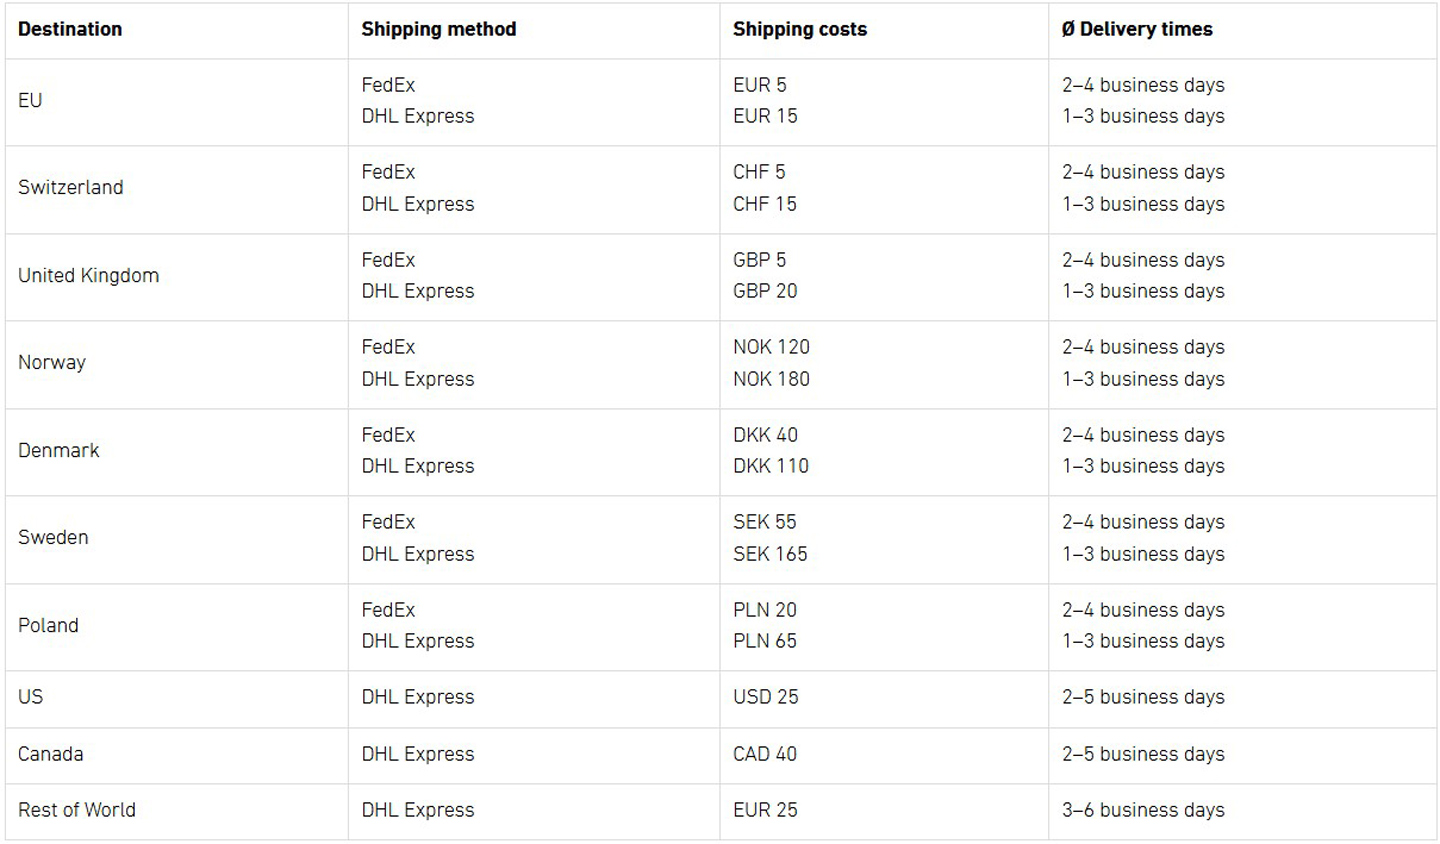
Task: Click the DKK 110 shipping cost
Action: (x=770, y=466)
